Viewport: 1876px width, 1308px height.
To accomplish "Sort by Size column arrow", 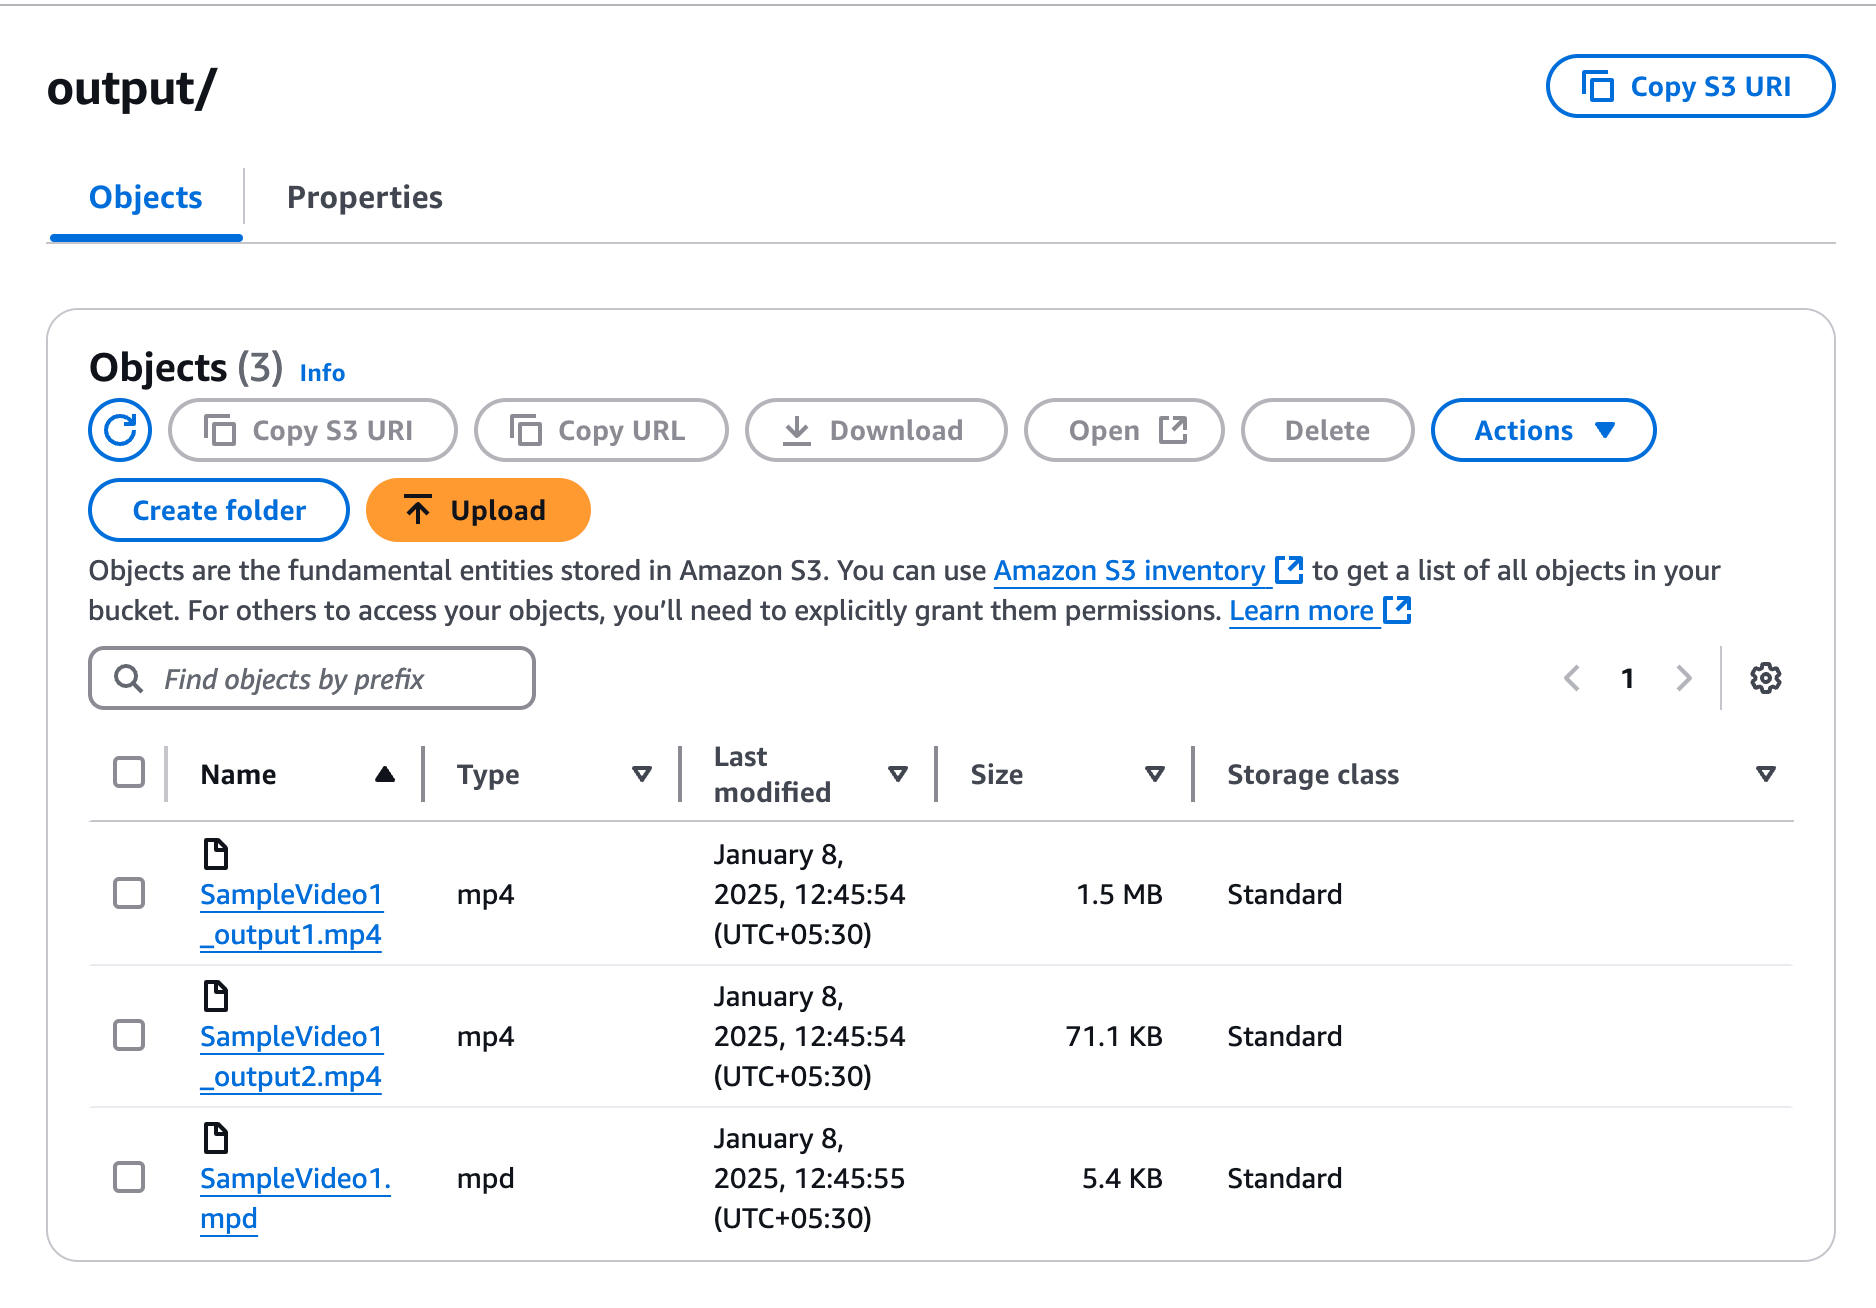I will 1155,774.
